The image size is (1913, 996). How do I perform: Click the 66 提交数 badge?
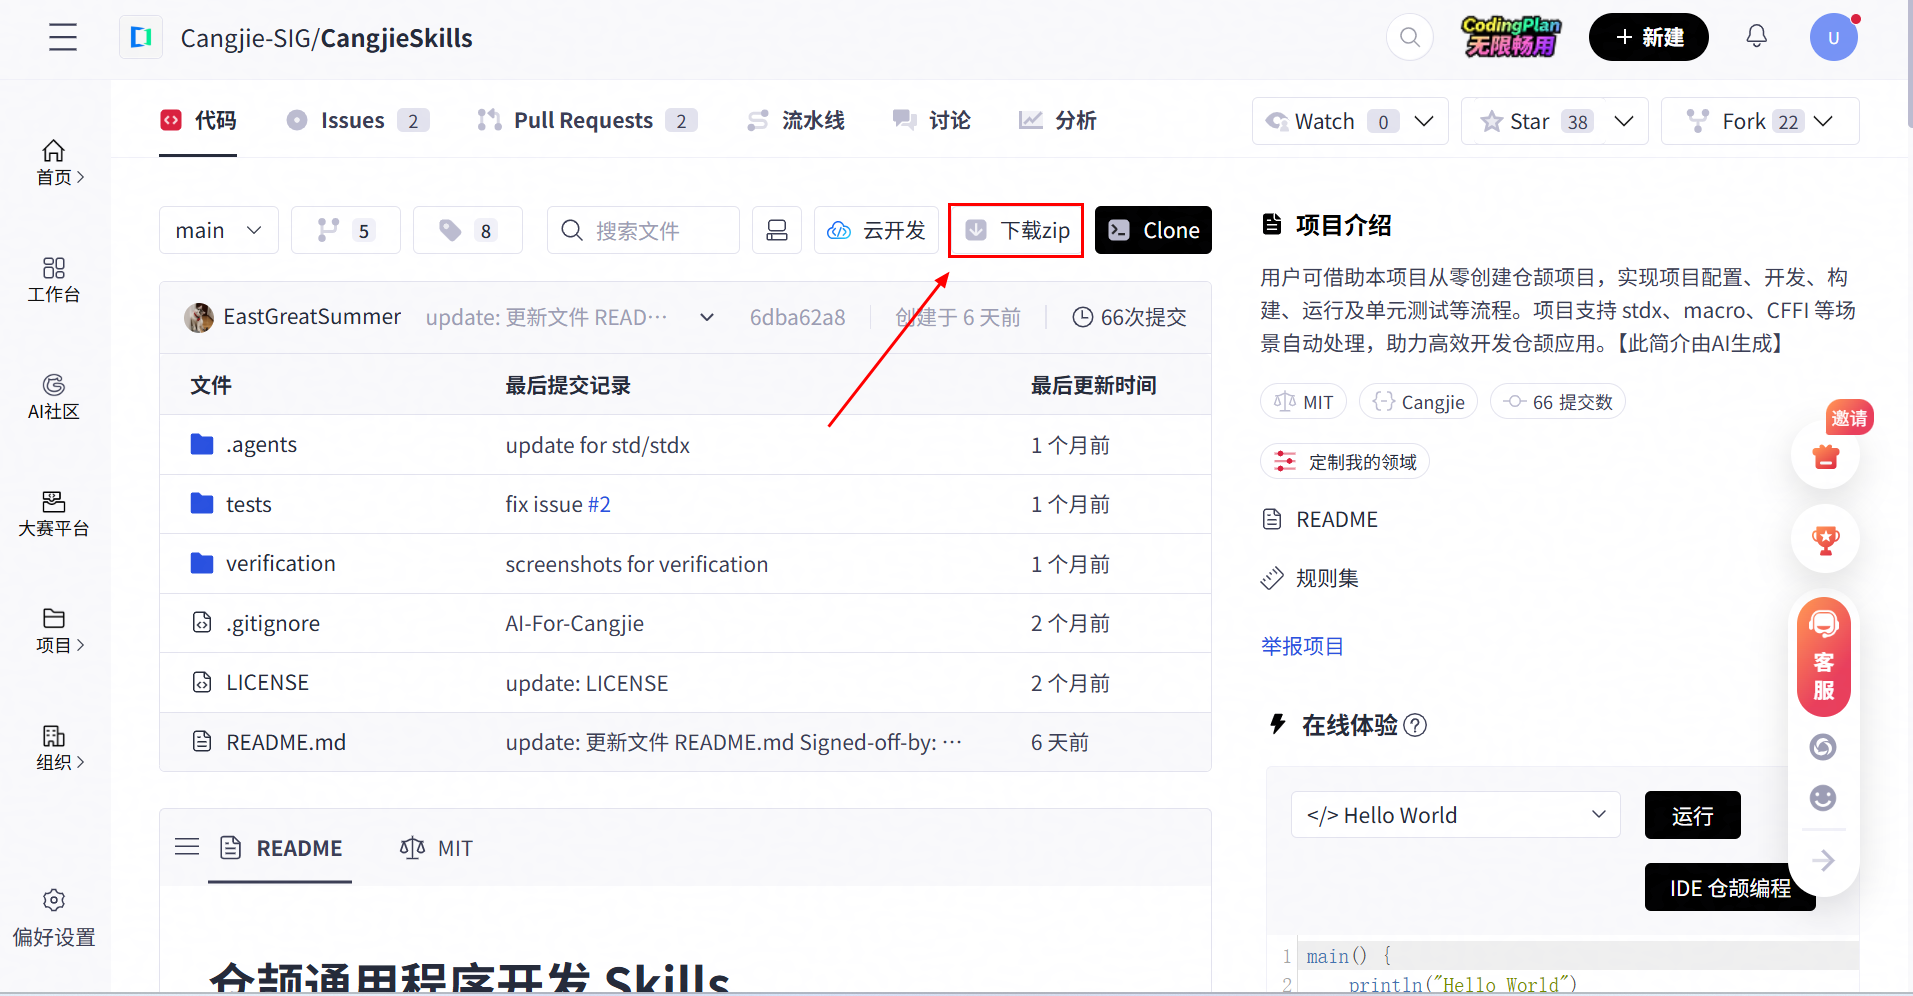1558,402
